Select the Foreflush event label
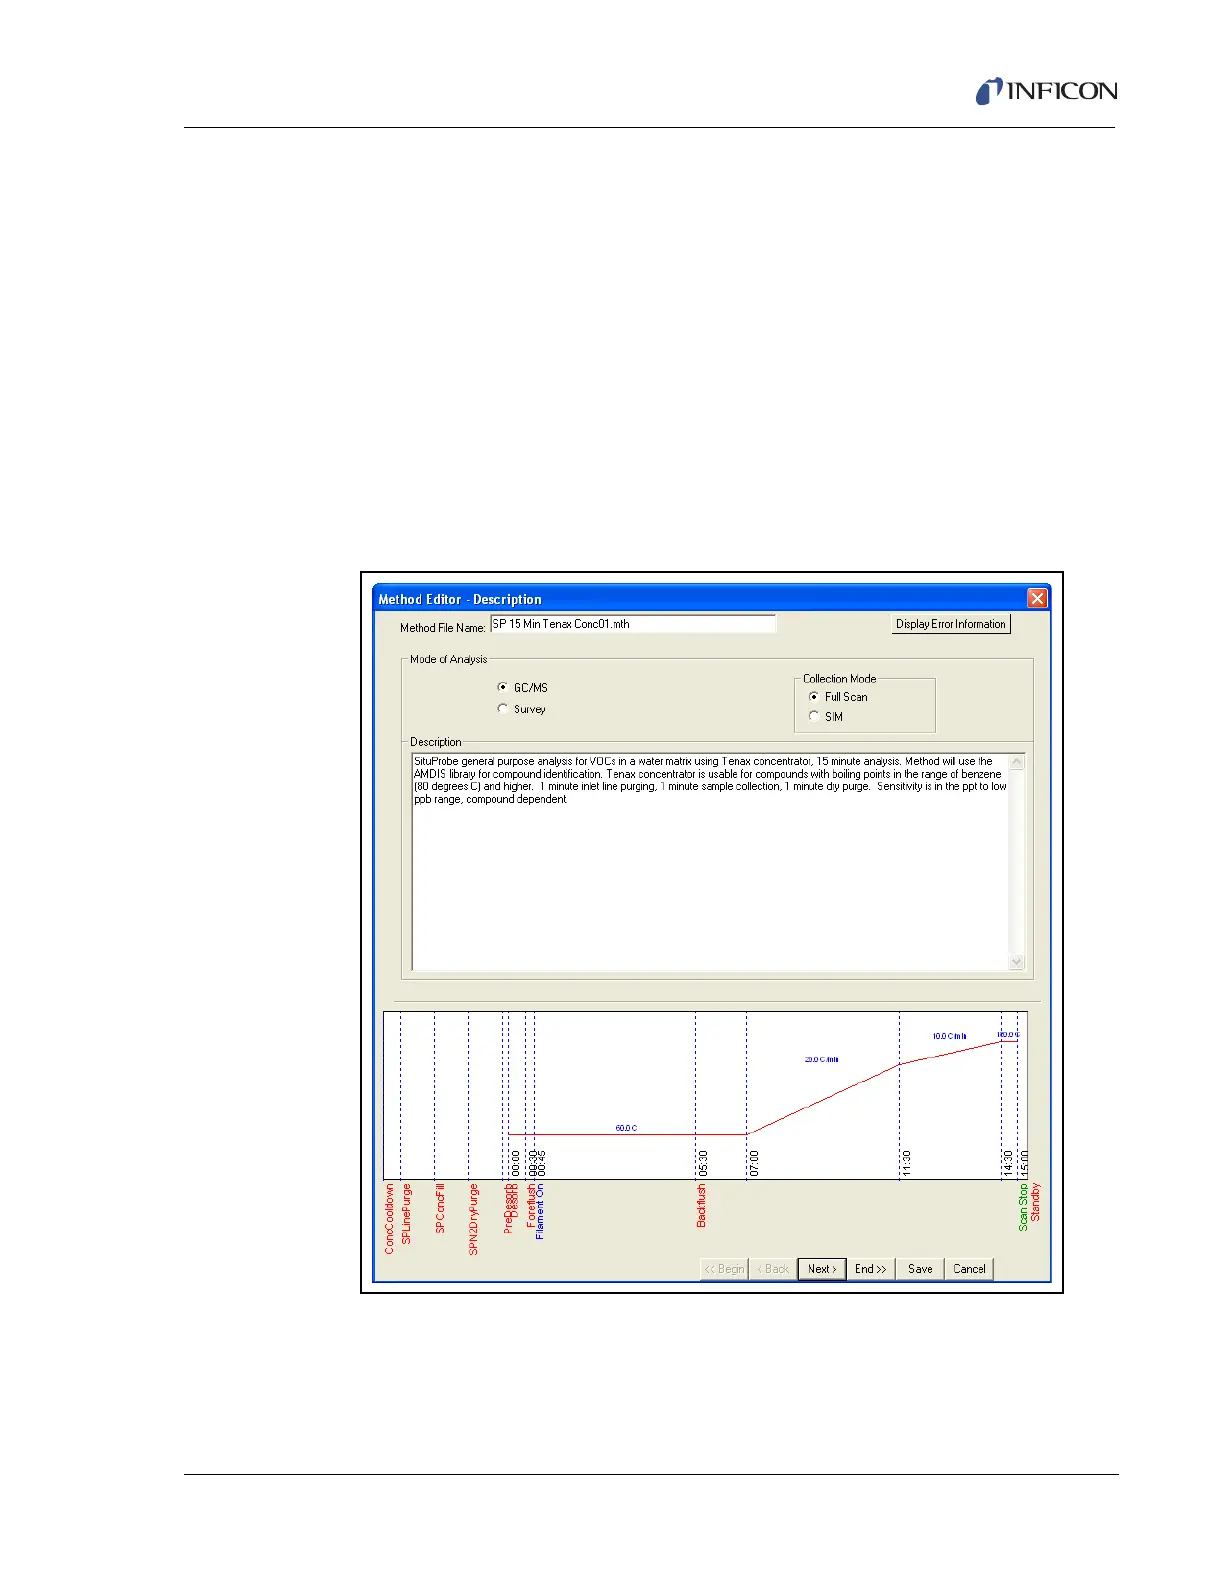Screen dimensions: 1222x1584 [x=531, y=1206]
